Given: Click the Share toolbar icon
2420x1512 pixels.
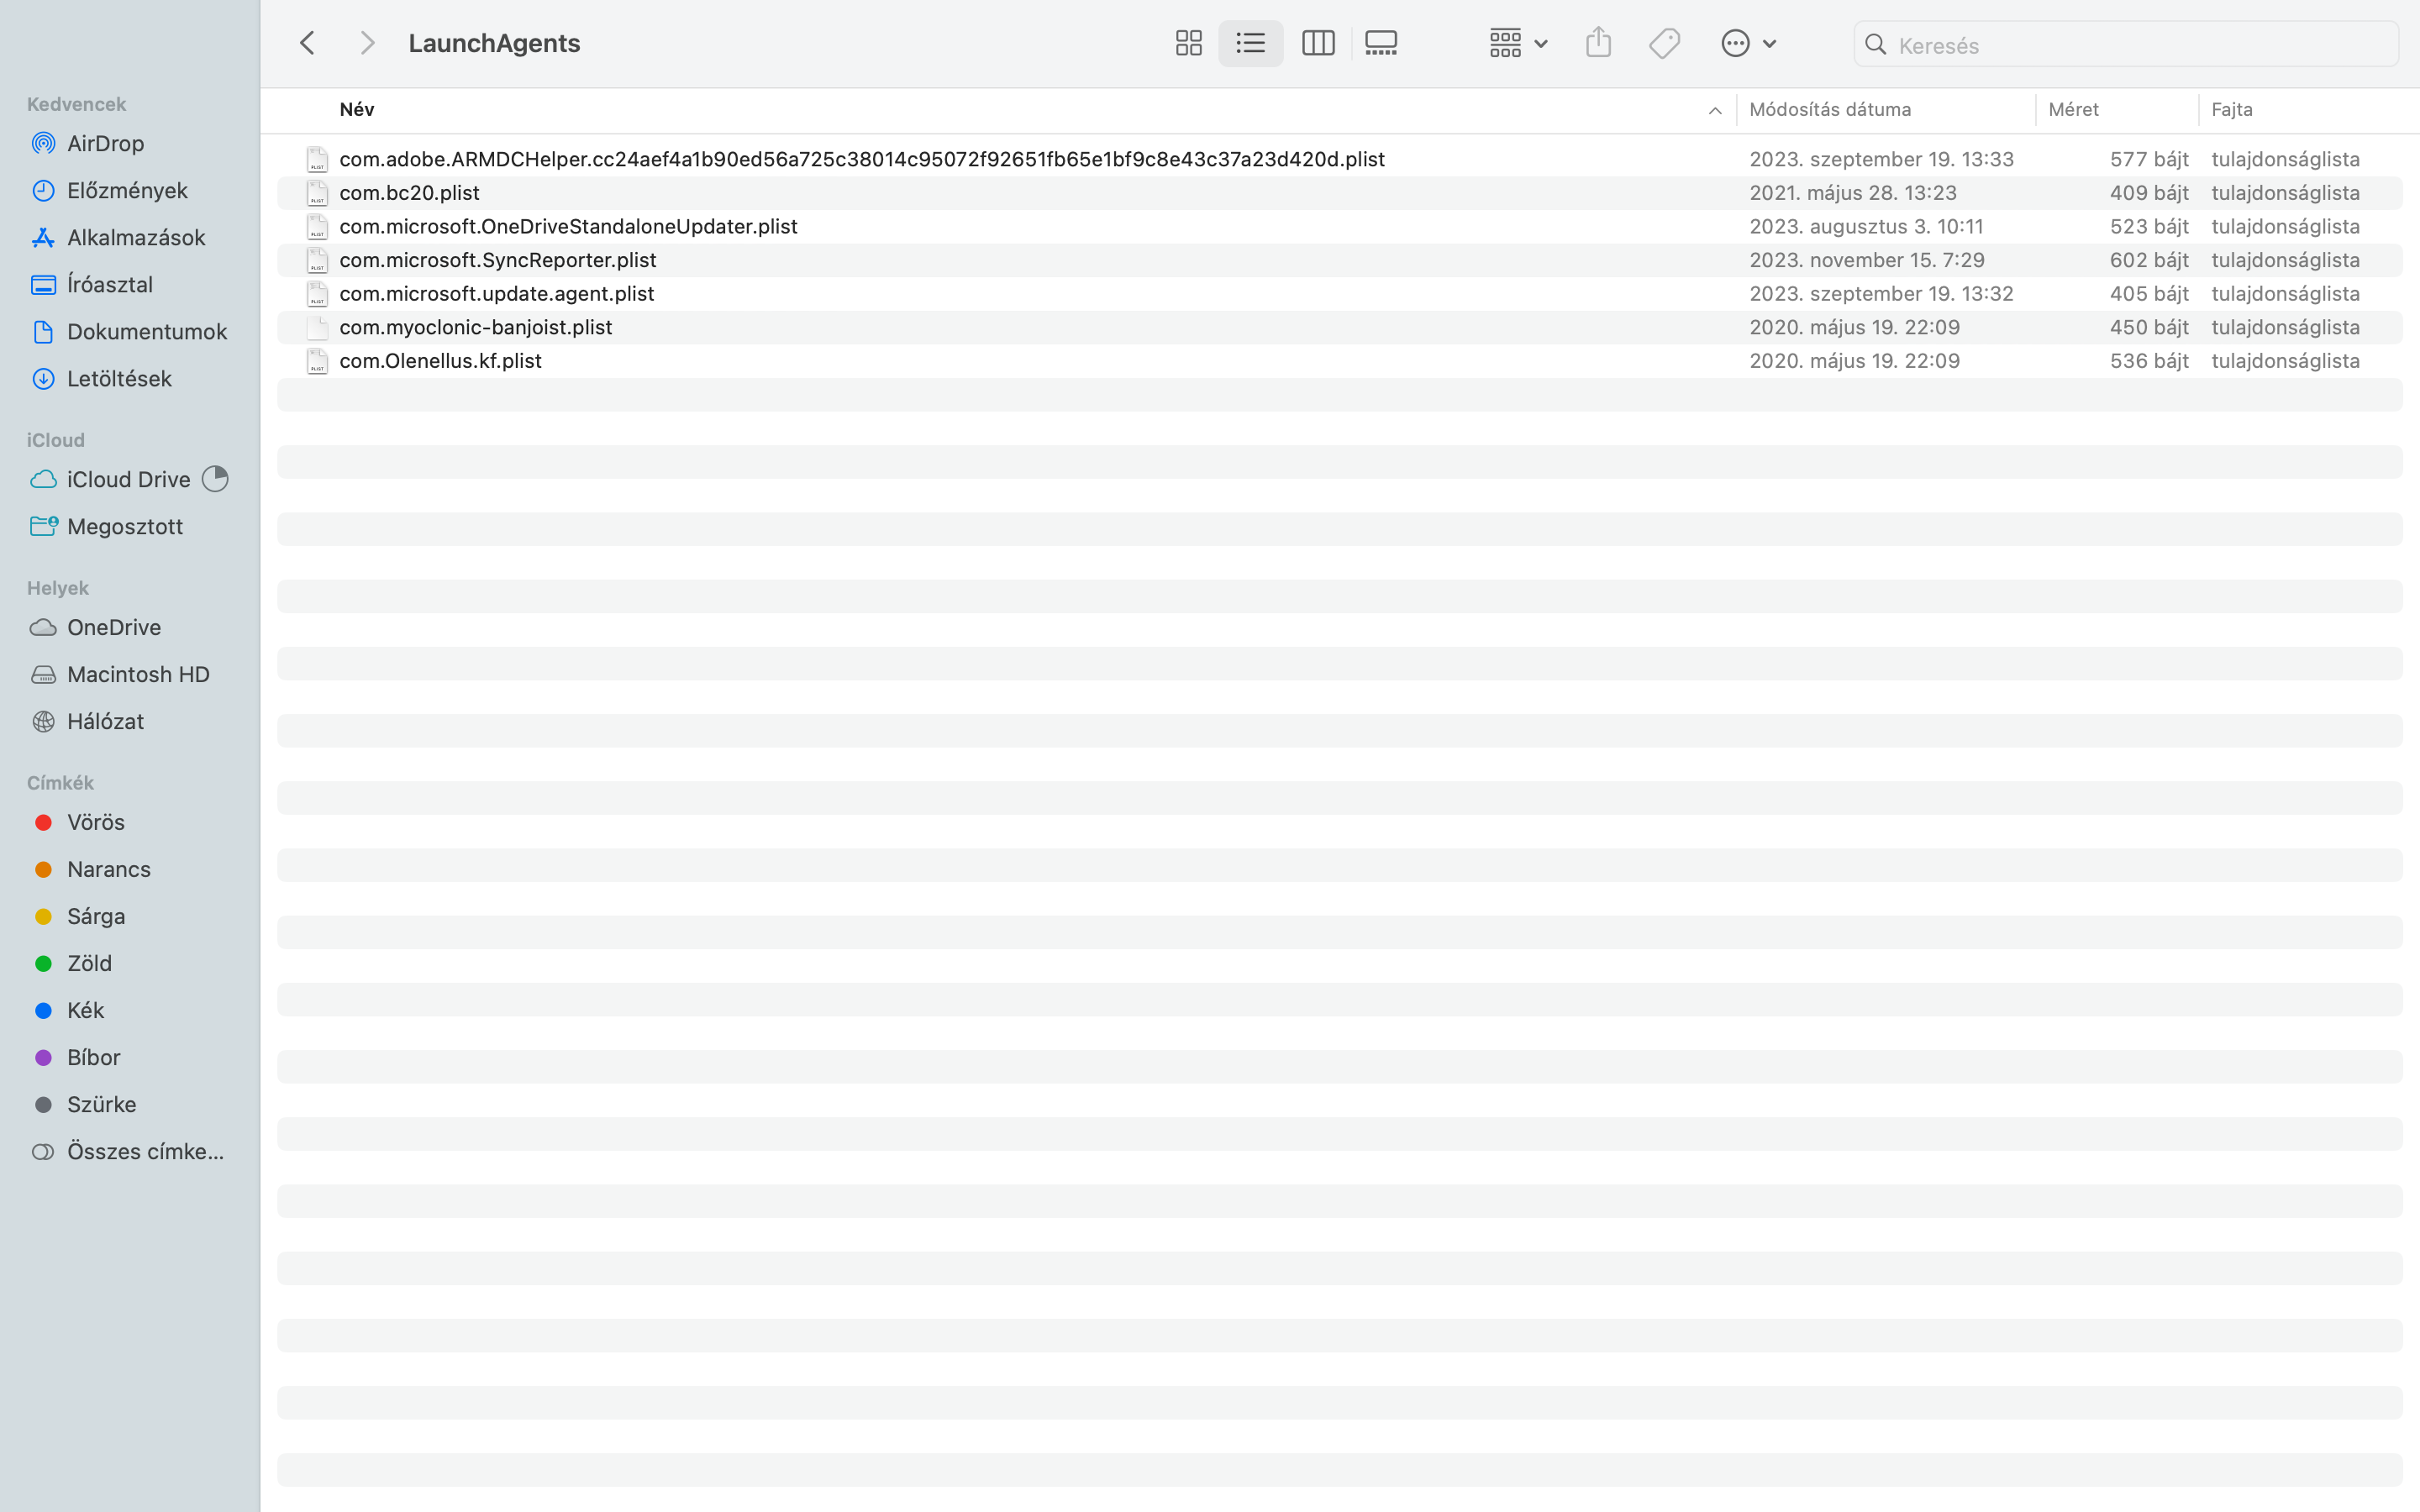Looking at the screenshot, I should (x=1598, y=43).
